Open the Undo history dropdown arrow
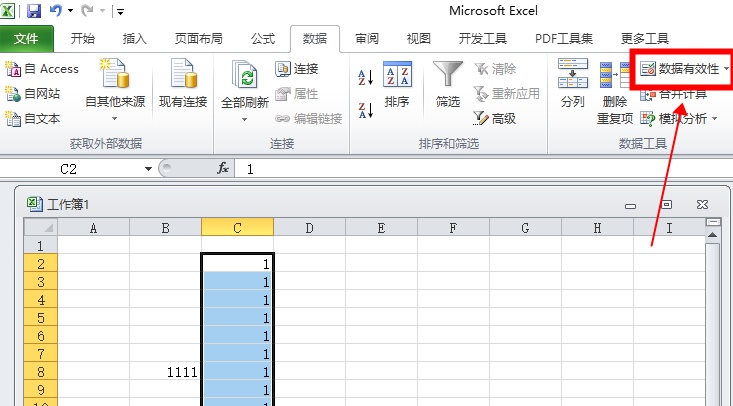Image resolution: width=733 pixels, height=406 pixels. 71,11
